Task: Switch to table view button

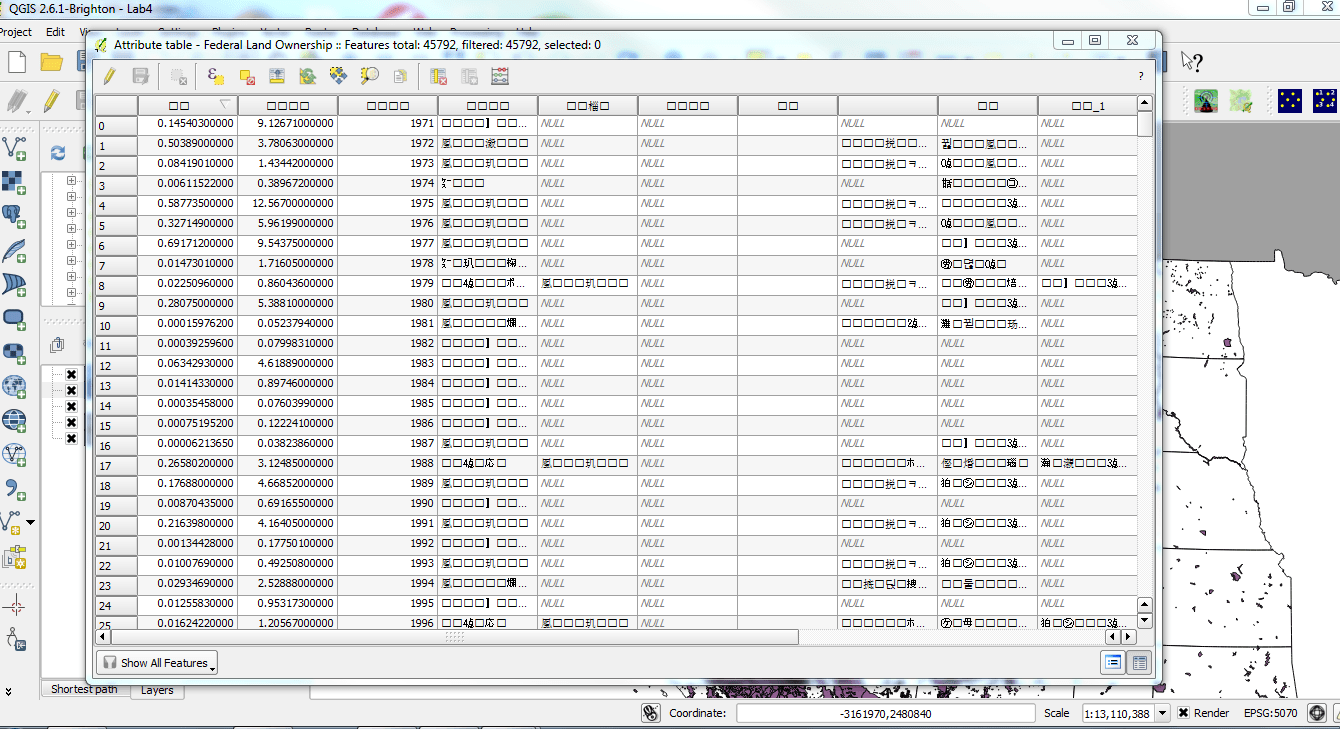Action: tap(1139, 662)
